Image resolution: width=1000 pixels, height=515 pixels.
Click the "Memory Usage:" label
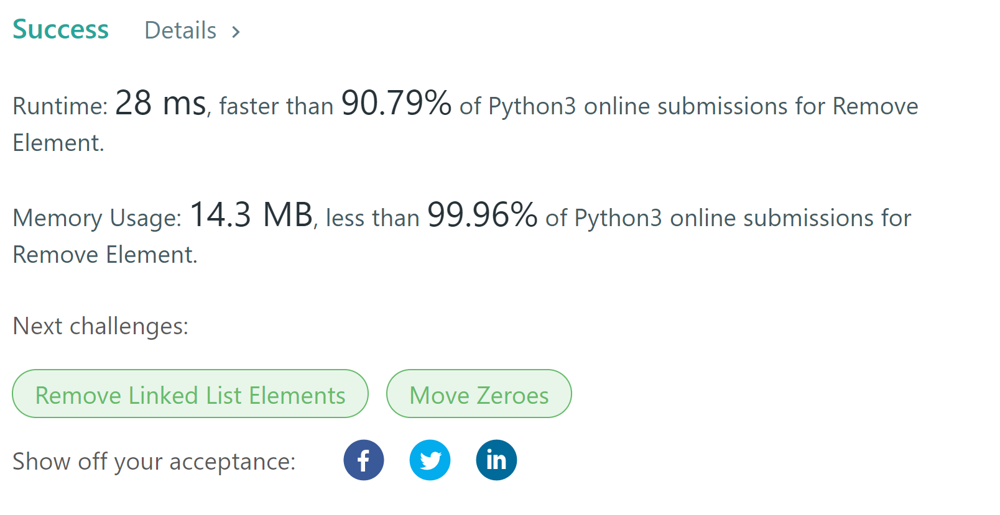pos(97,218)
